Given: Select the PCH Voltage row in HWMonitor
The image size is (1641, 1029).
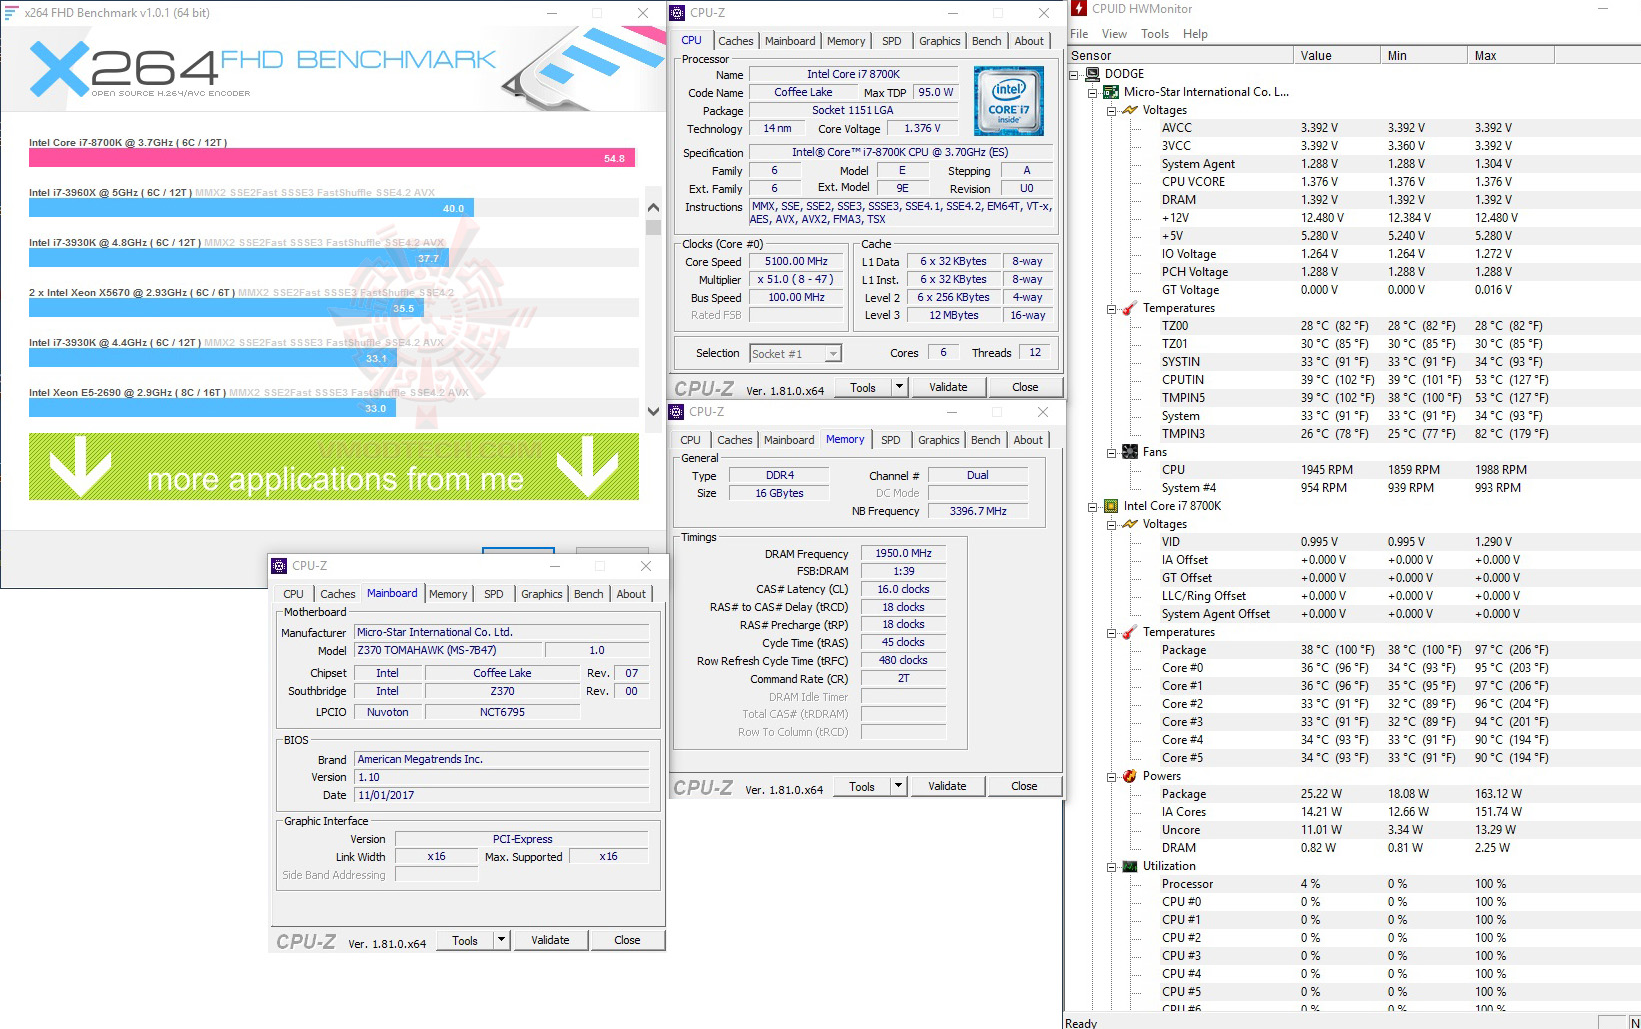Looking at the screenshot, I should (x=1353, y=272).
